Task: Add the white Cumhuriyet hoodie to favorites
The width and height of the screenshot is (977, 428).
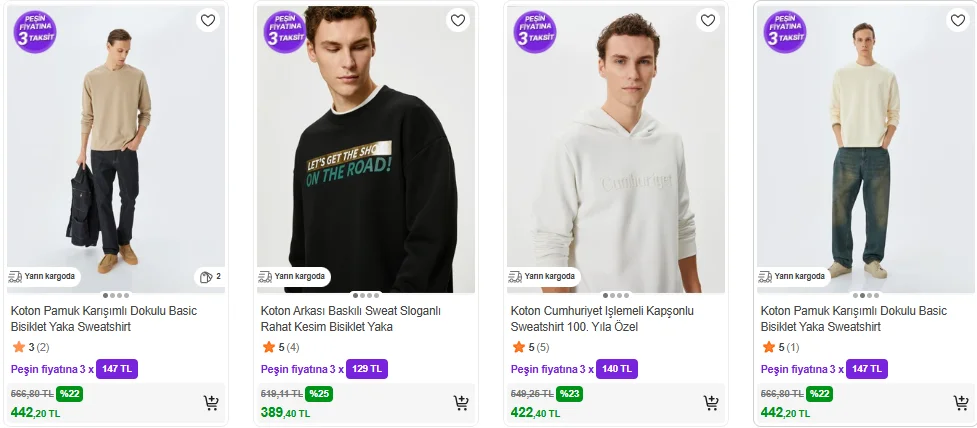Action: pyautogui.click(x=707, y=20)
